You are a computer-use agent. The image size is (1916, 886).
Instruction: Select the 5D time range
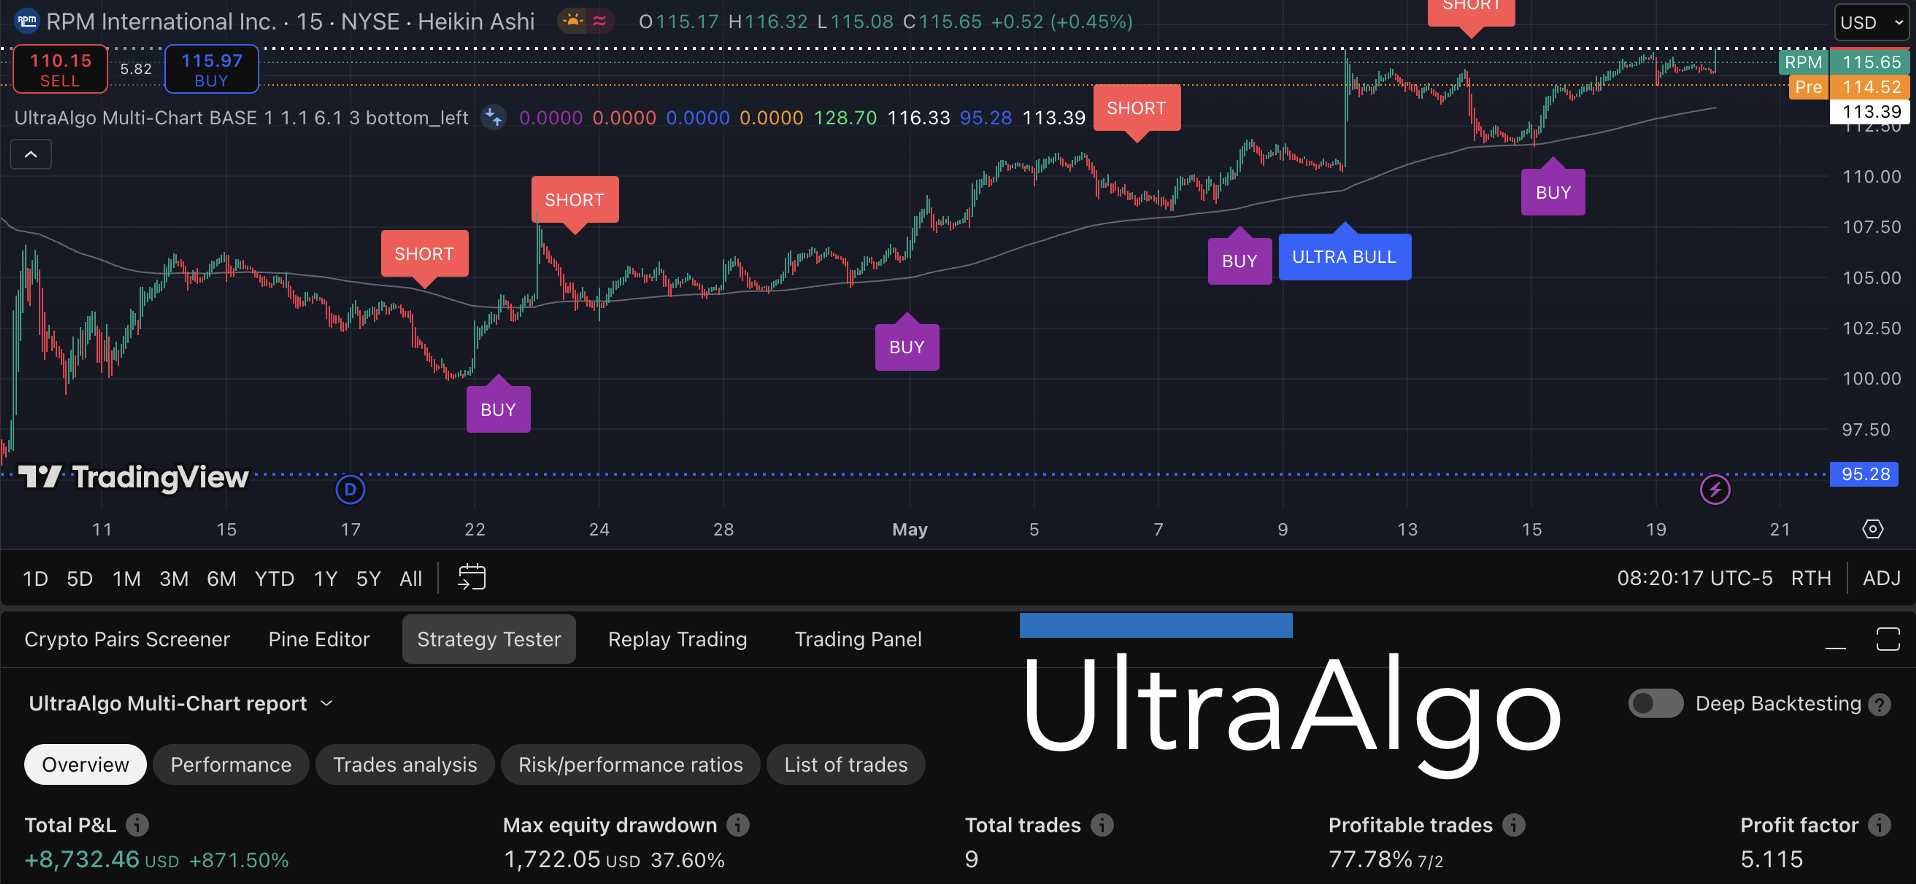tap(79, 579)
